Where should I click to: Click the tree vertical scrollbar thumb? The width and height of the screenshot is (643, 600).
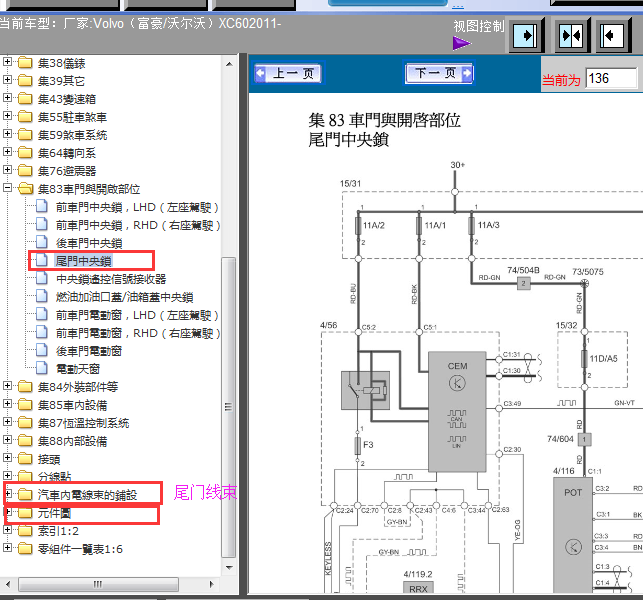tap(229, 407)
